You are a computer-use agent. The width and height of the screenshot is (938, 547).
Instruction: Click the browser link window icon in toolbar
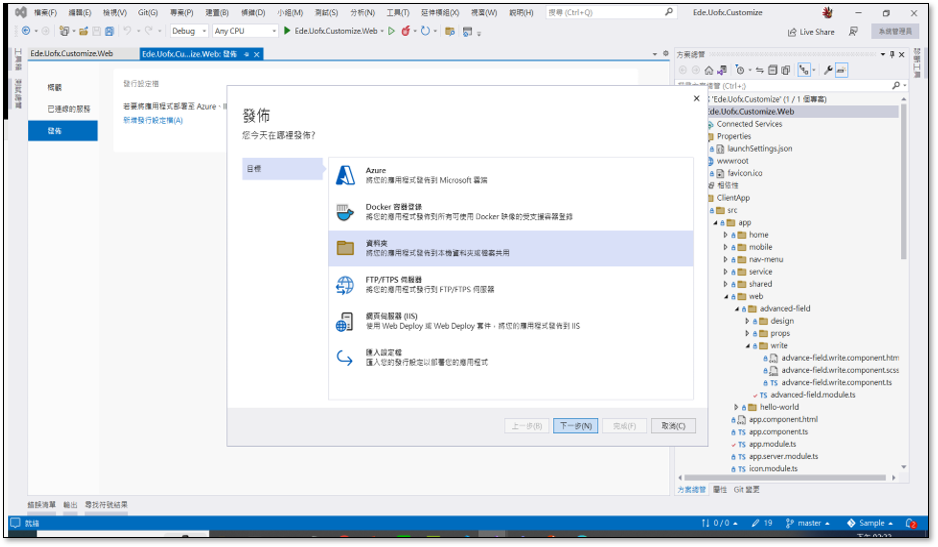(467, 31)
